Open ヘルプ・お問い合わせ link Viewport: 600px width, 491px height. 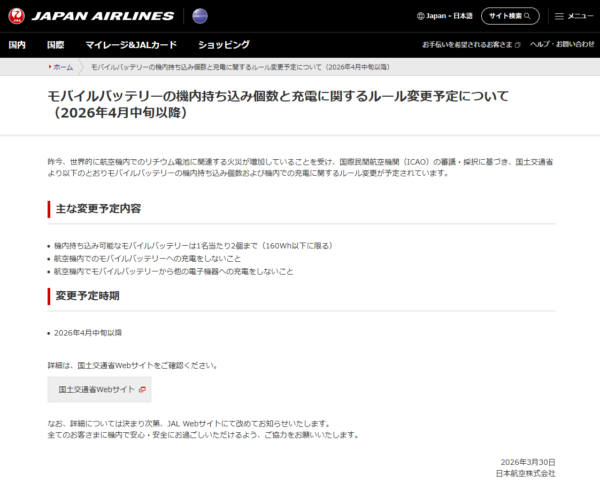tap(561, 45)
